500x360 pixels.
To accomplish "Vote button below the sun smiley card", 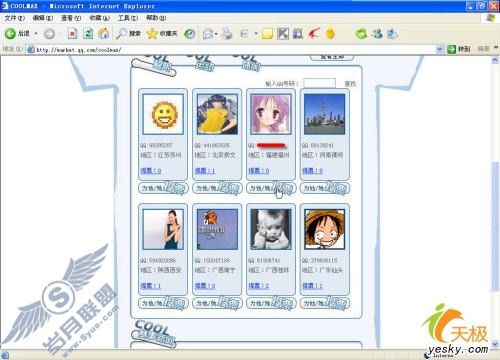I will (163, 188).
